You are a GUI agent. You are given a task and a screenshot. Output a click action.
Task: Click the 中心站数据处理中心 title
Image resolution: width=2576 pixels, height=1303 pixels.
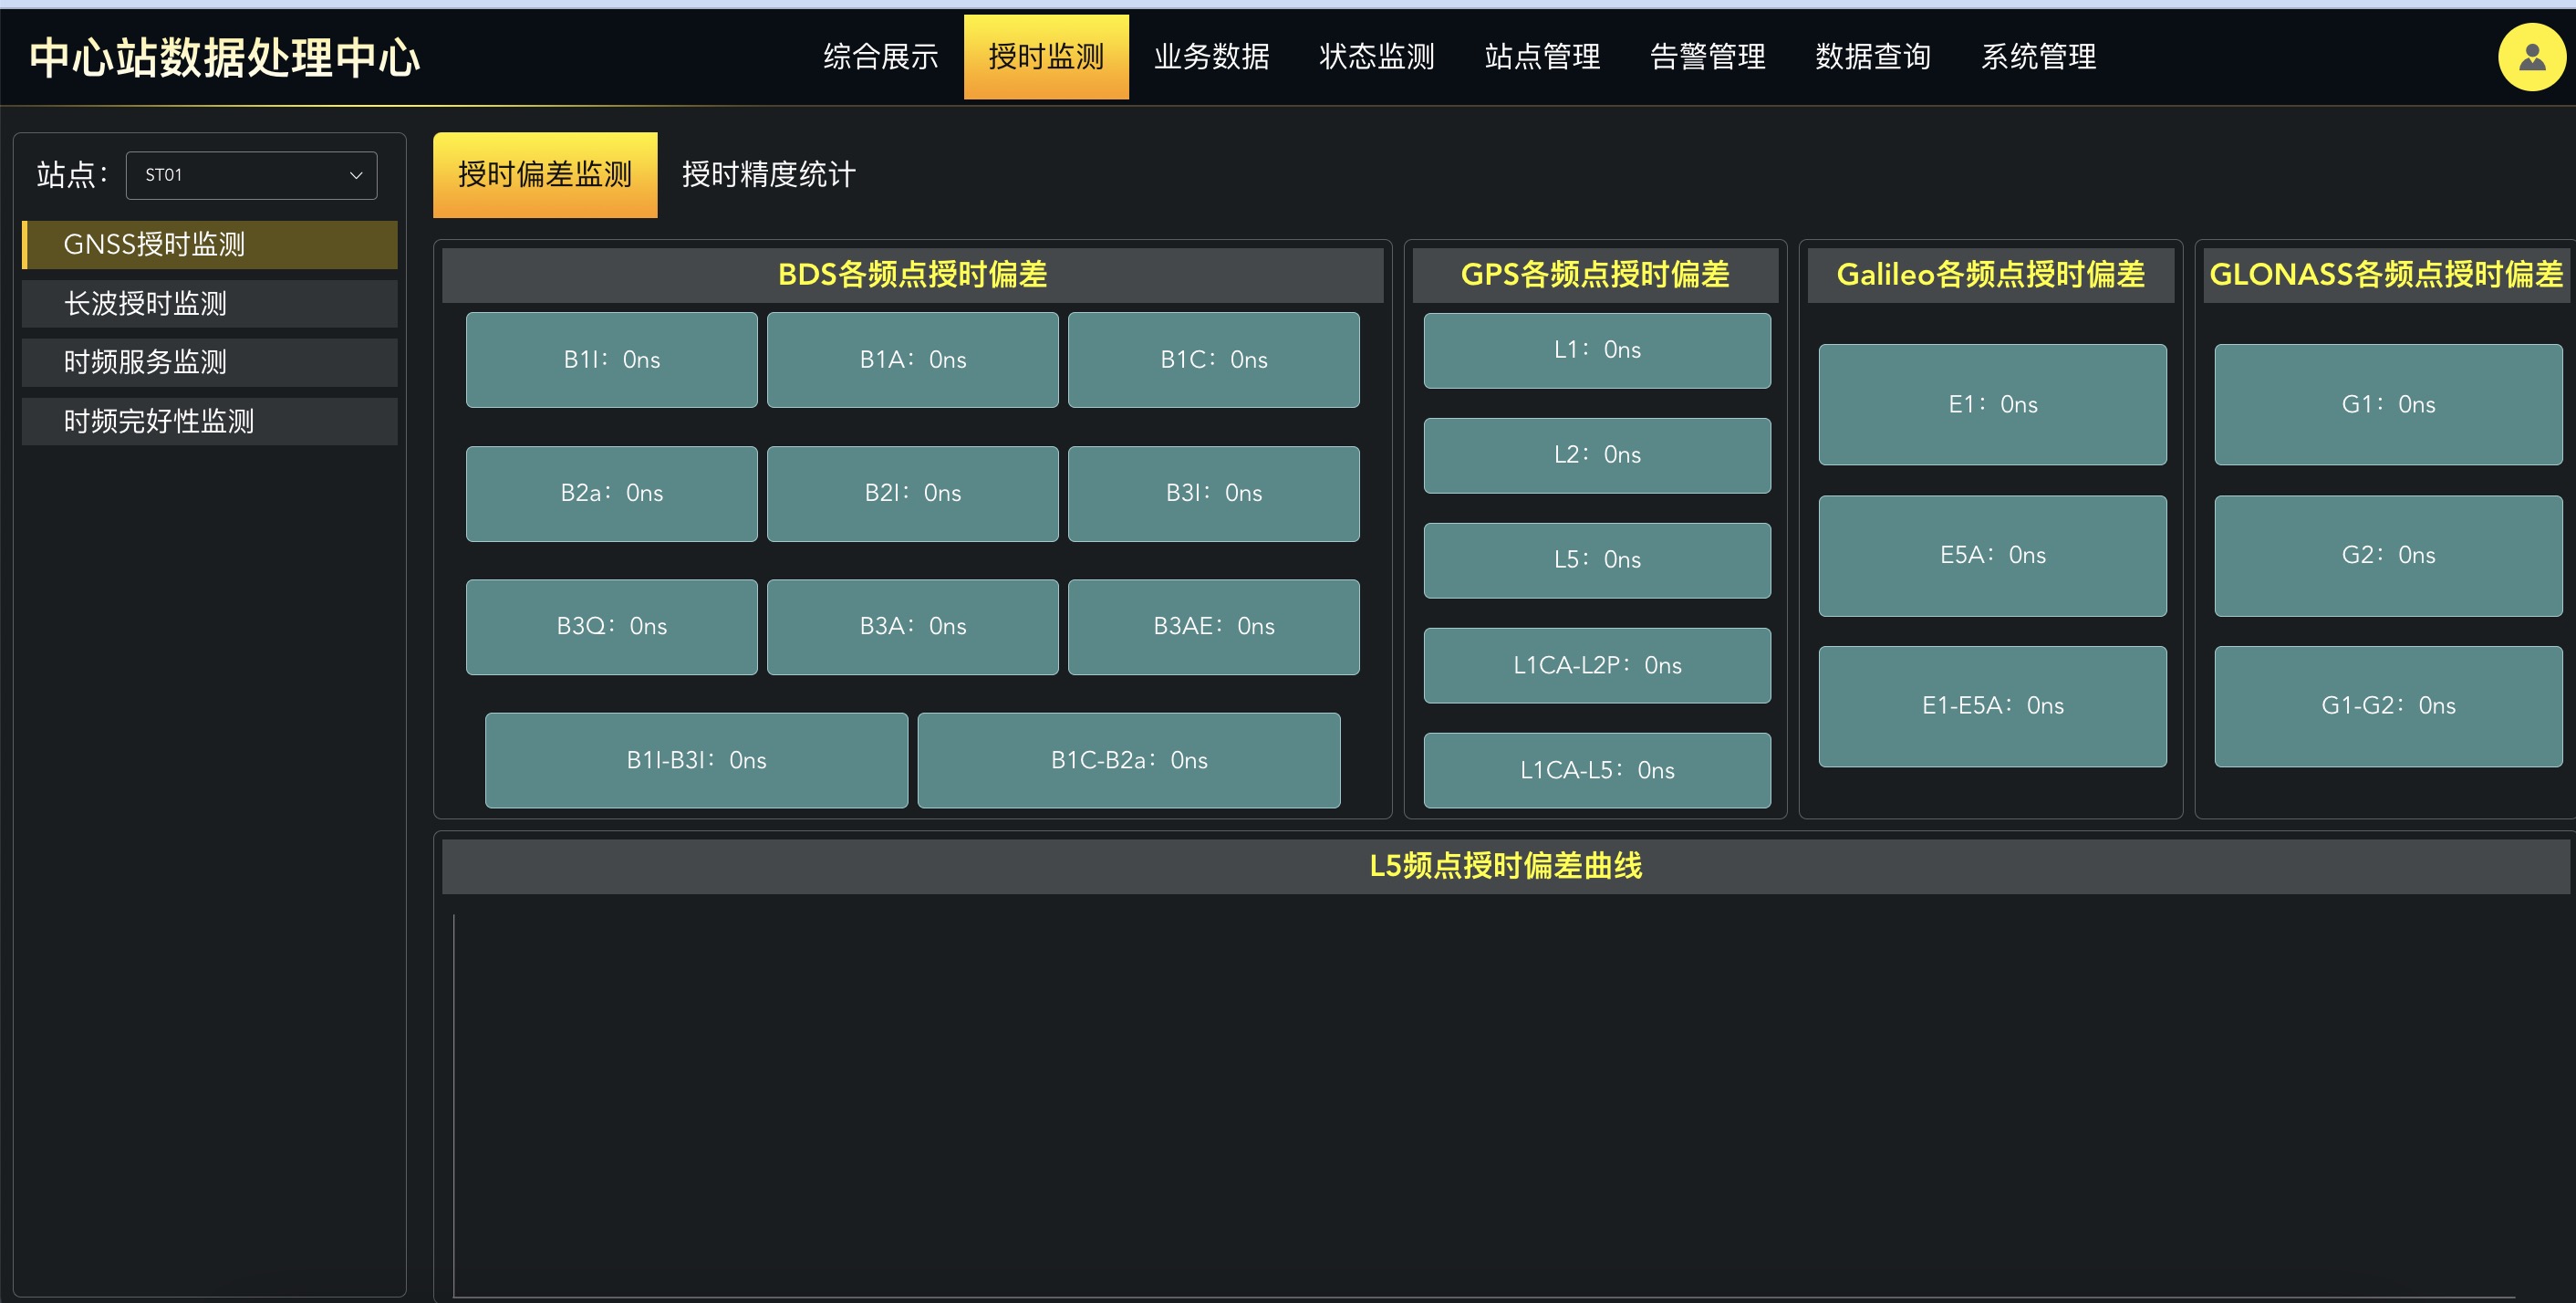click(224, 58)
